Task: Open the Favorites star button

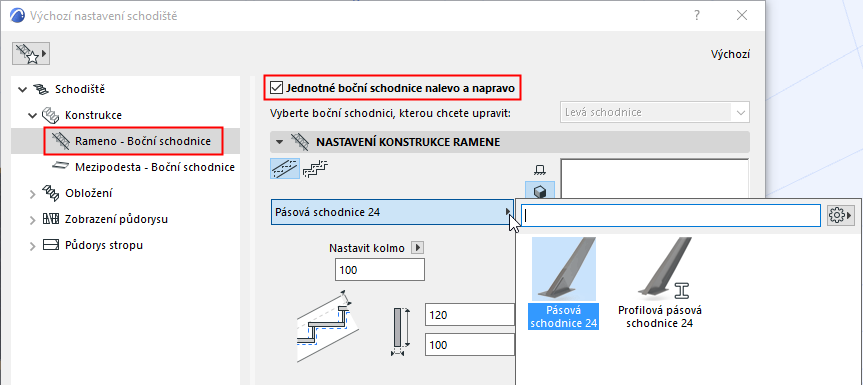Action: (x=30, y=54)
